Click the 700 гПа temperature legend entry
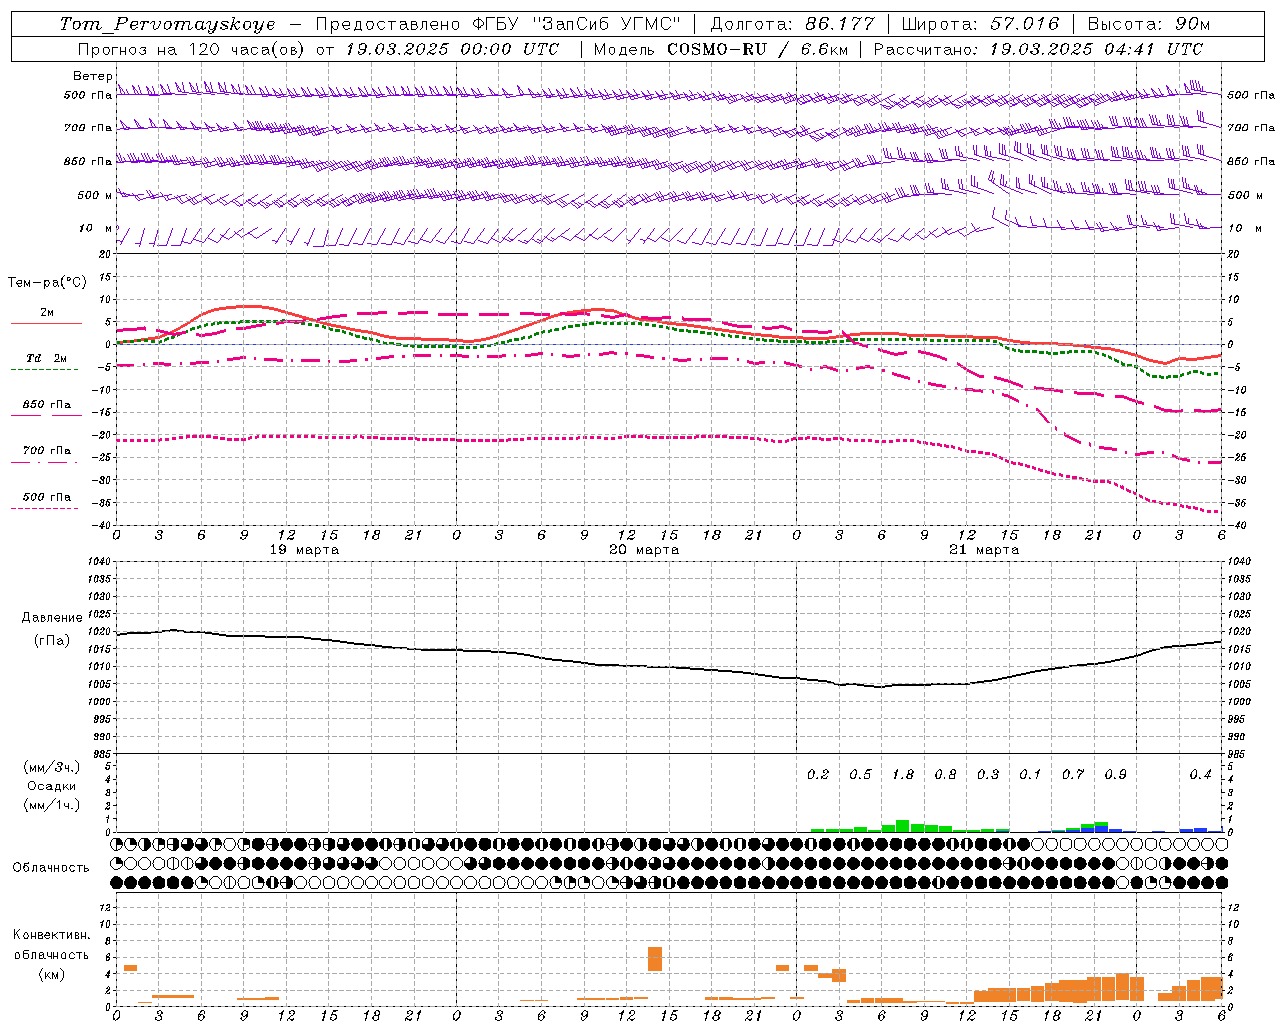Image resolution: width=1280 pixels, height=1024 pixels. tap(47, 450)
